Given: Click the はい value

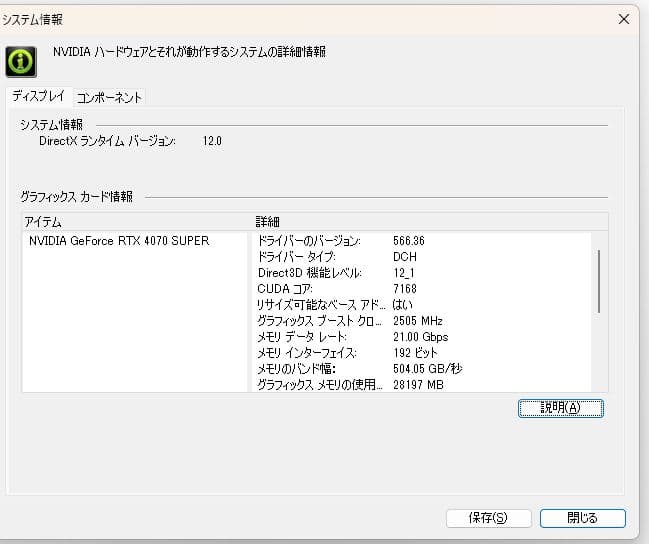Looking at the screenshot, I should click(402, 305).
